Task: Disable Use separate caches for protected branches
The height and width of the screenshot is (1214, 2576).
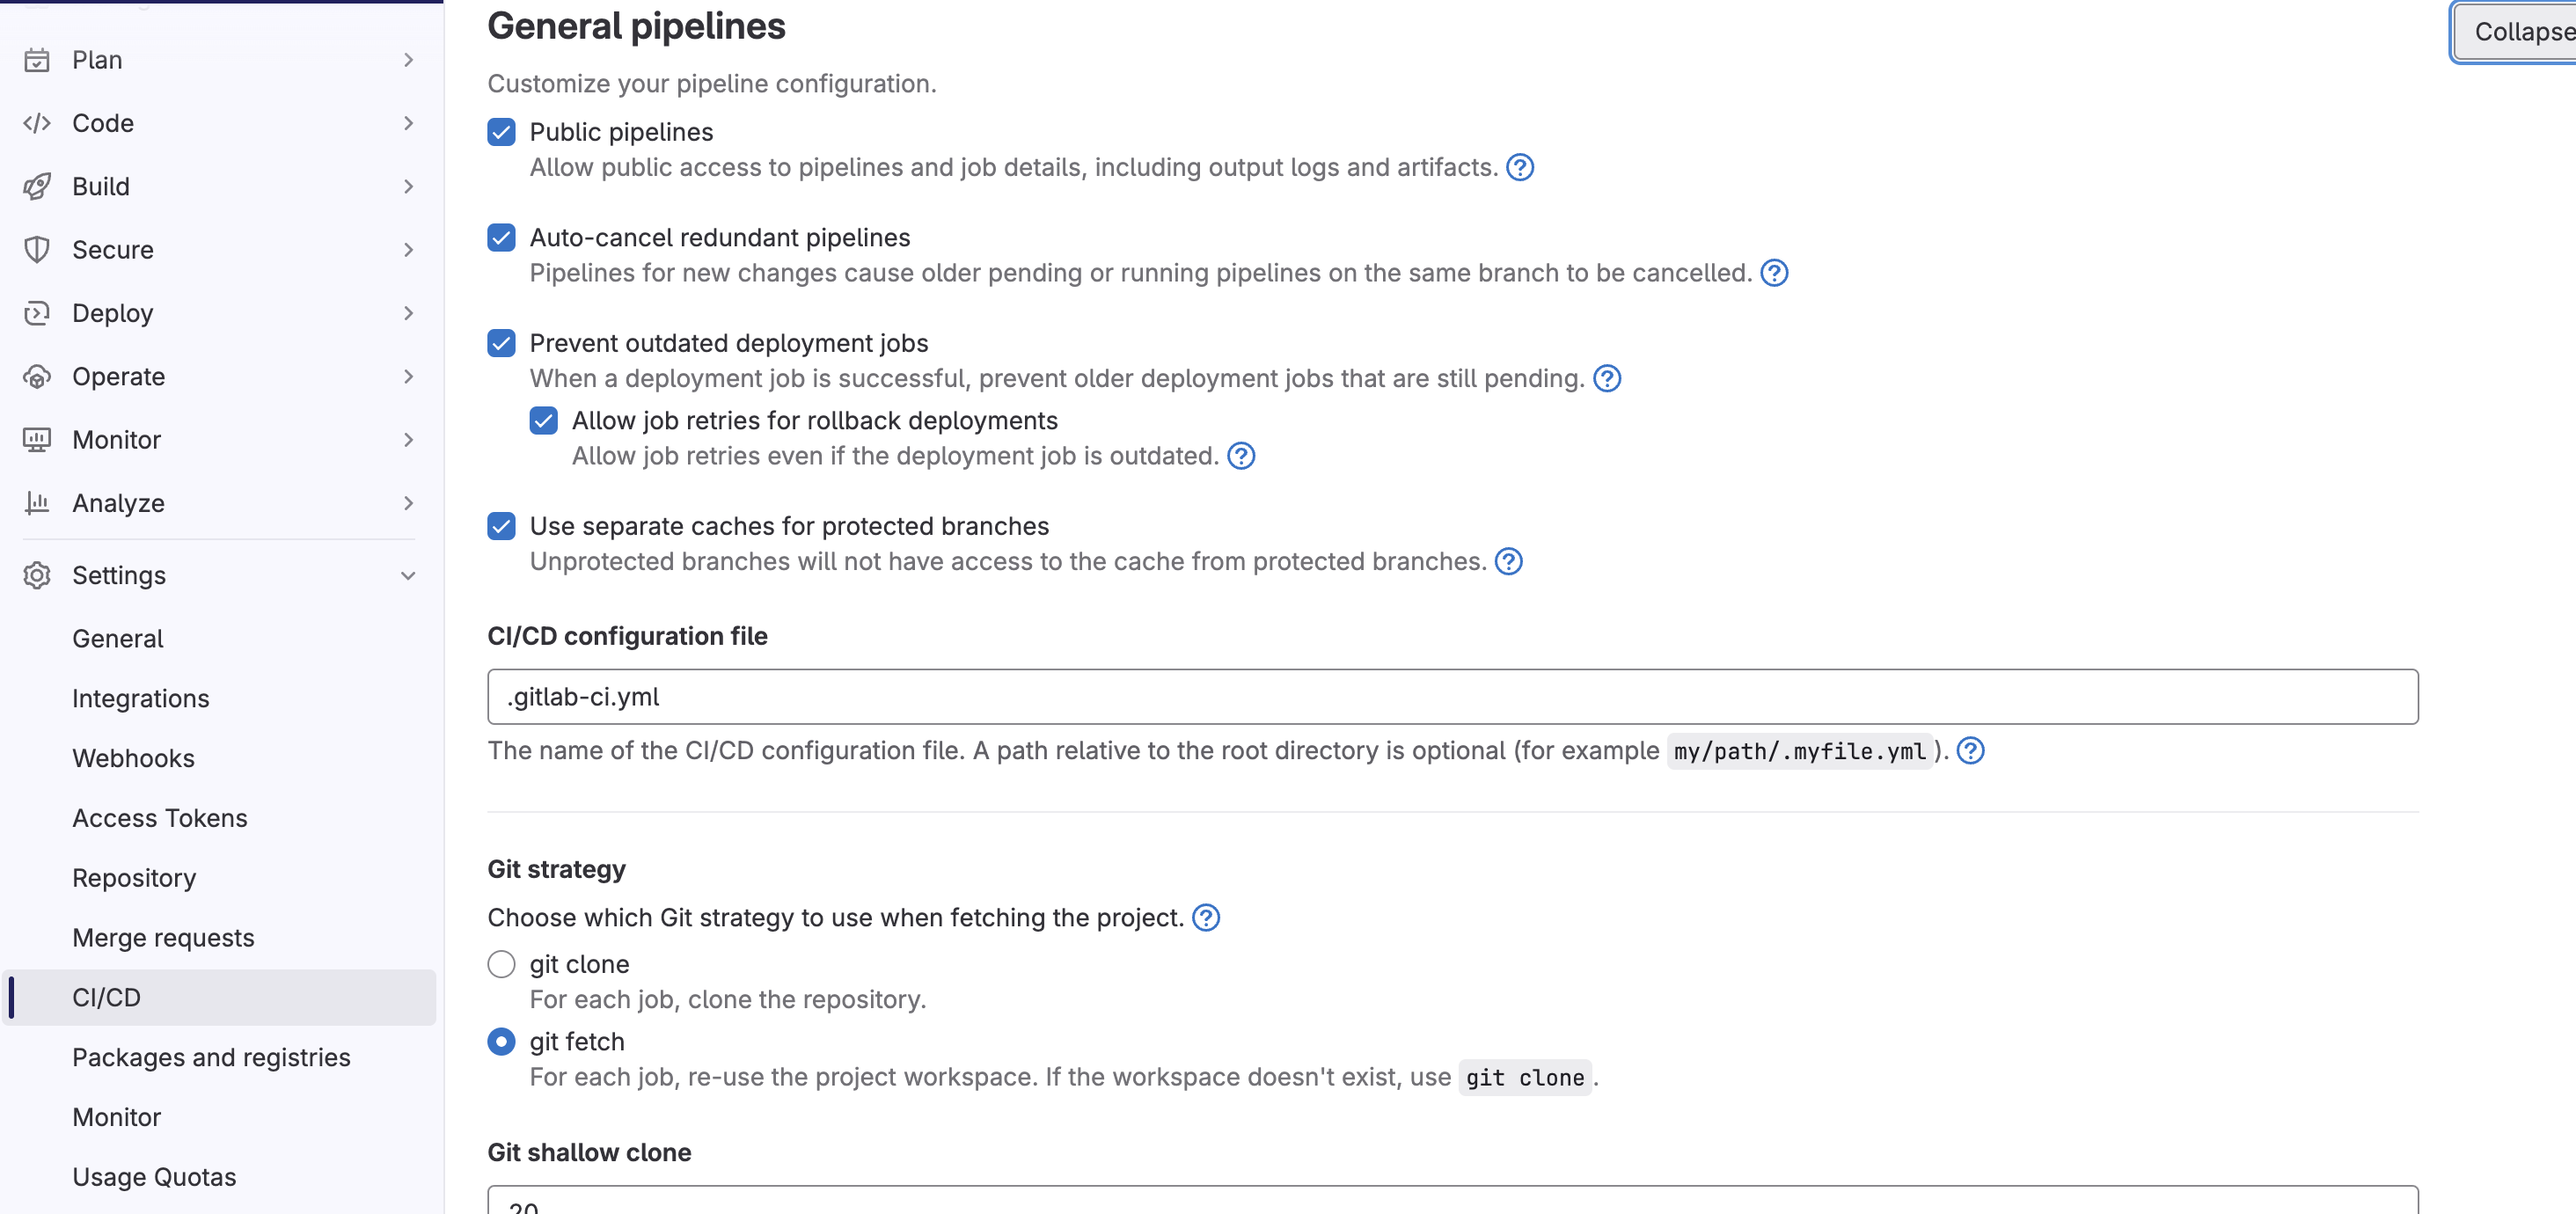Action: (x=501, y=527)
